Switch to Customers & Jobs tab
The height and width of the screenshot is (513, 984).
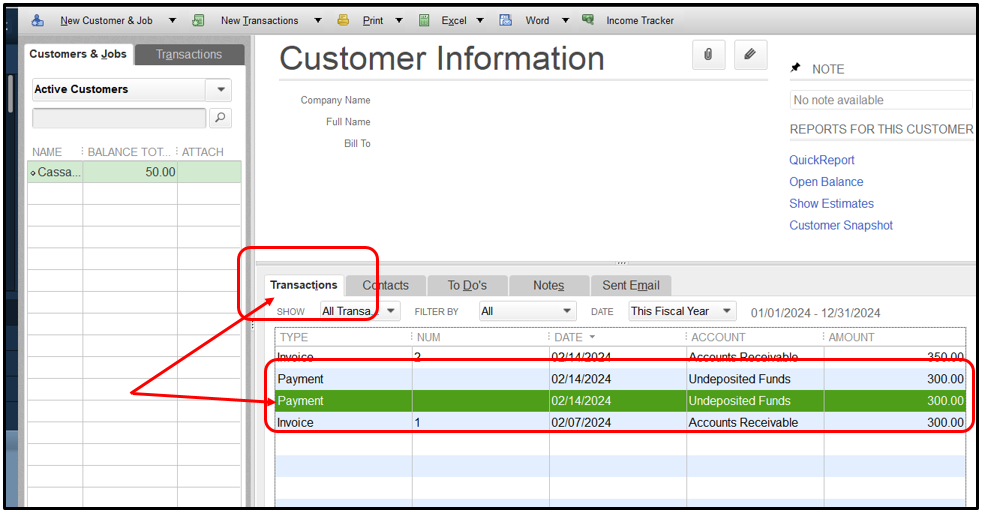[x=78, y=54]
